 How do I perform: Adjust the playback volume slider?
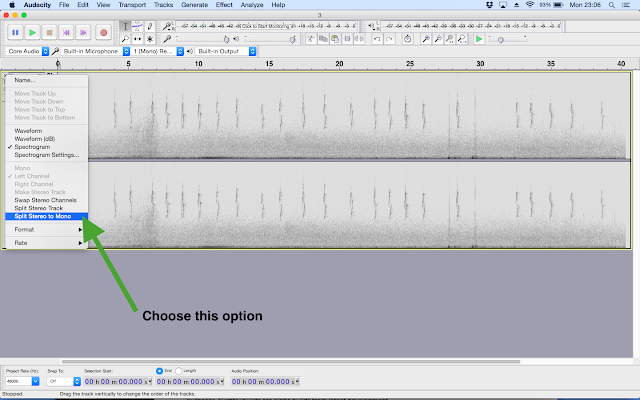click(270, 39)
